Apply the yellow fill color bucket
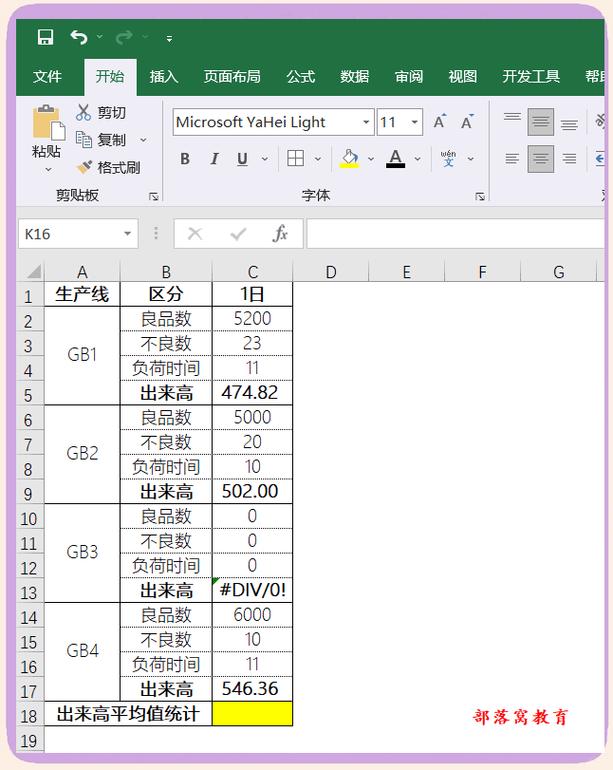613x770 pixels. [x=349, y=158]
